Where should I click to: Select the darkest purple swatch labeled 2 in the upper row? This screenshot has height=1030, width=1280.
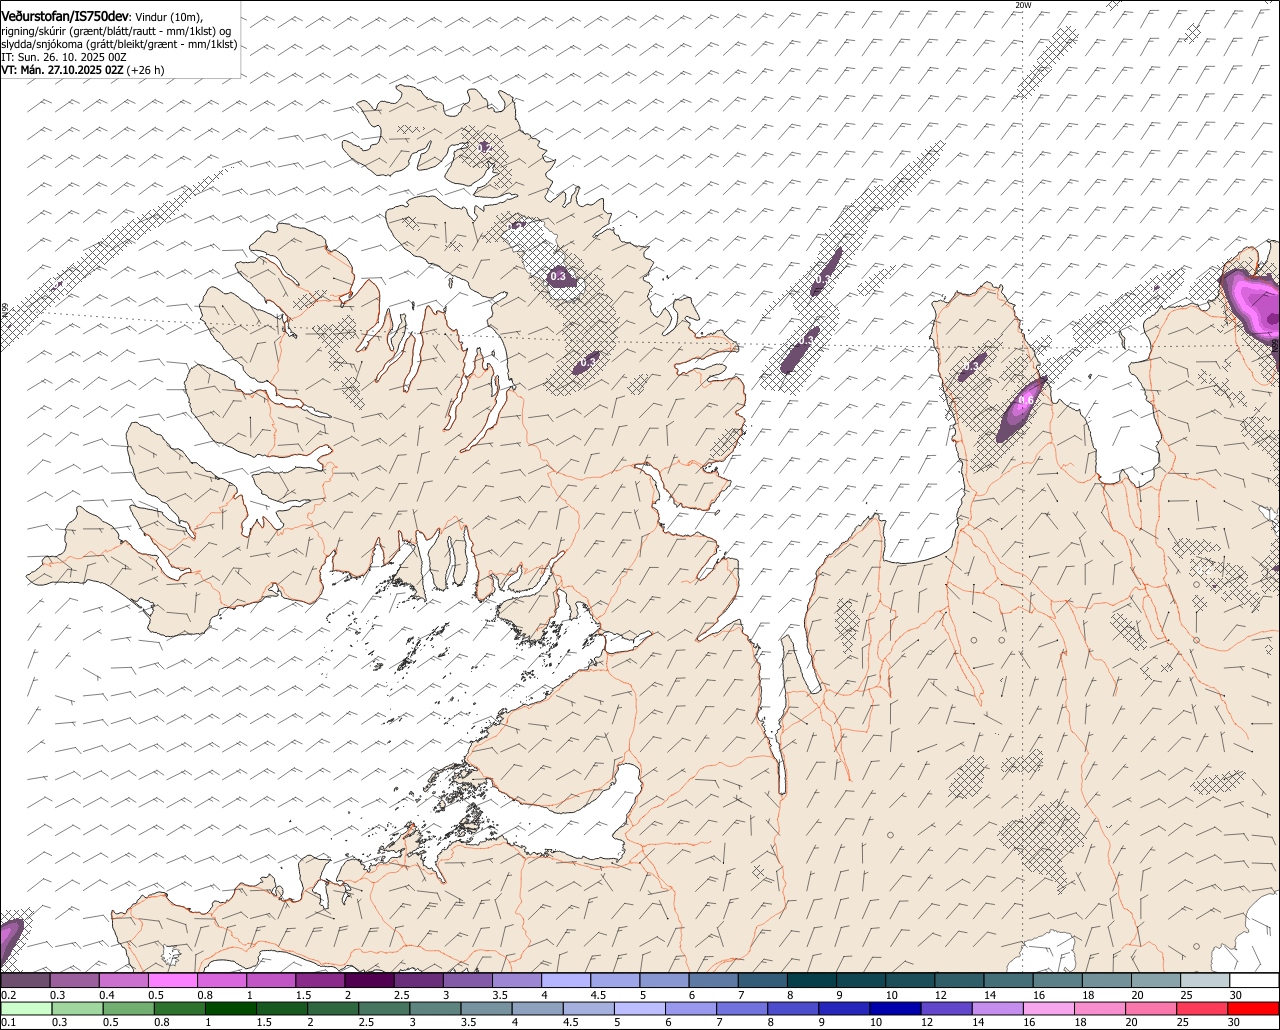click(x=369, y=981)
